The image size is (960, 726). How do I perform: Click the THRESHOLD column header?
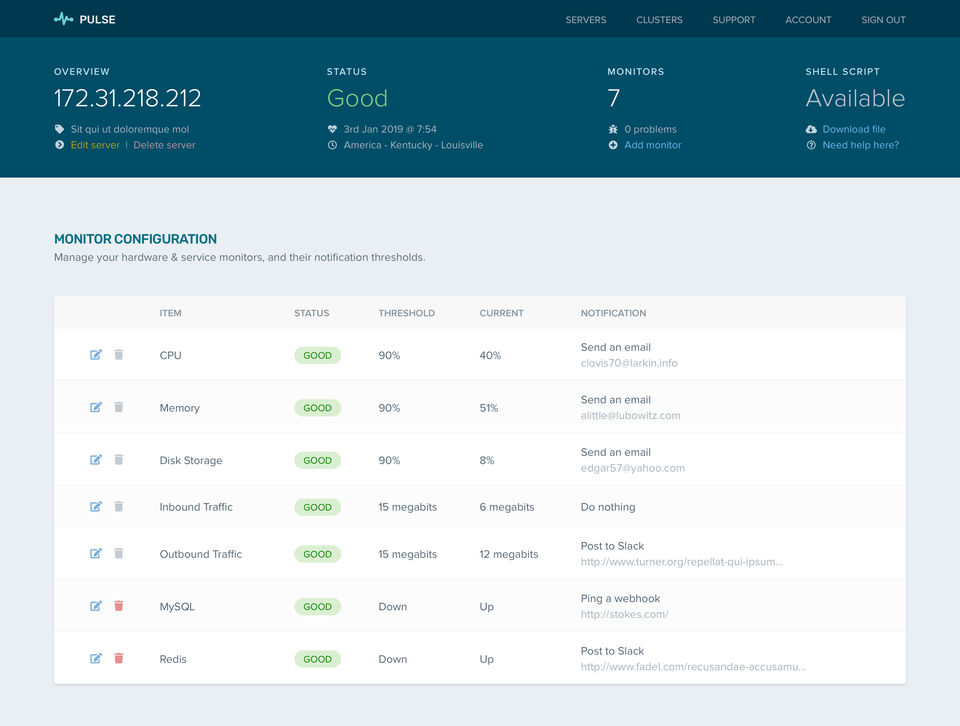pos(407,313)
